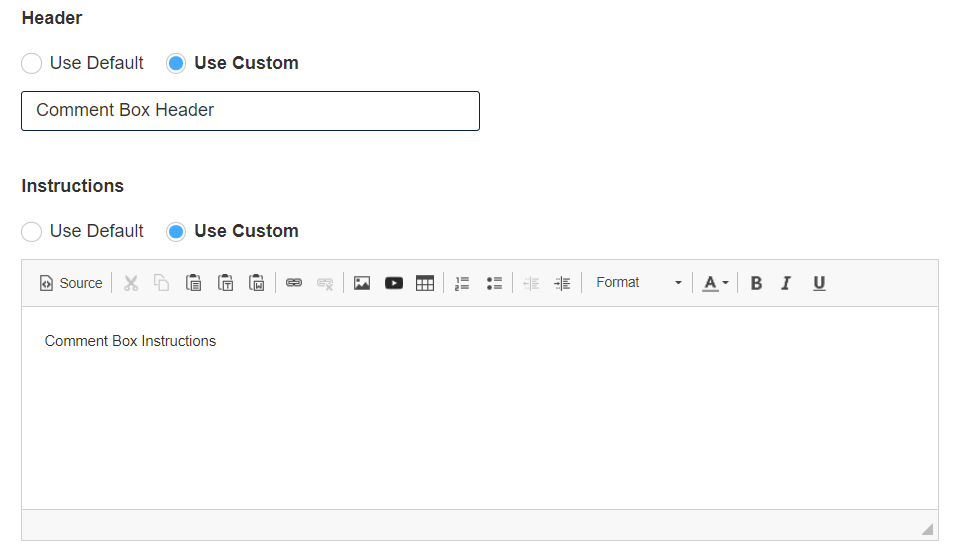Image resolution: width=963 pixels, height=552 pixels.
Task: Insert an image via the picture icon
Action: point(362,283)
